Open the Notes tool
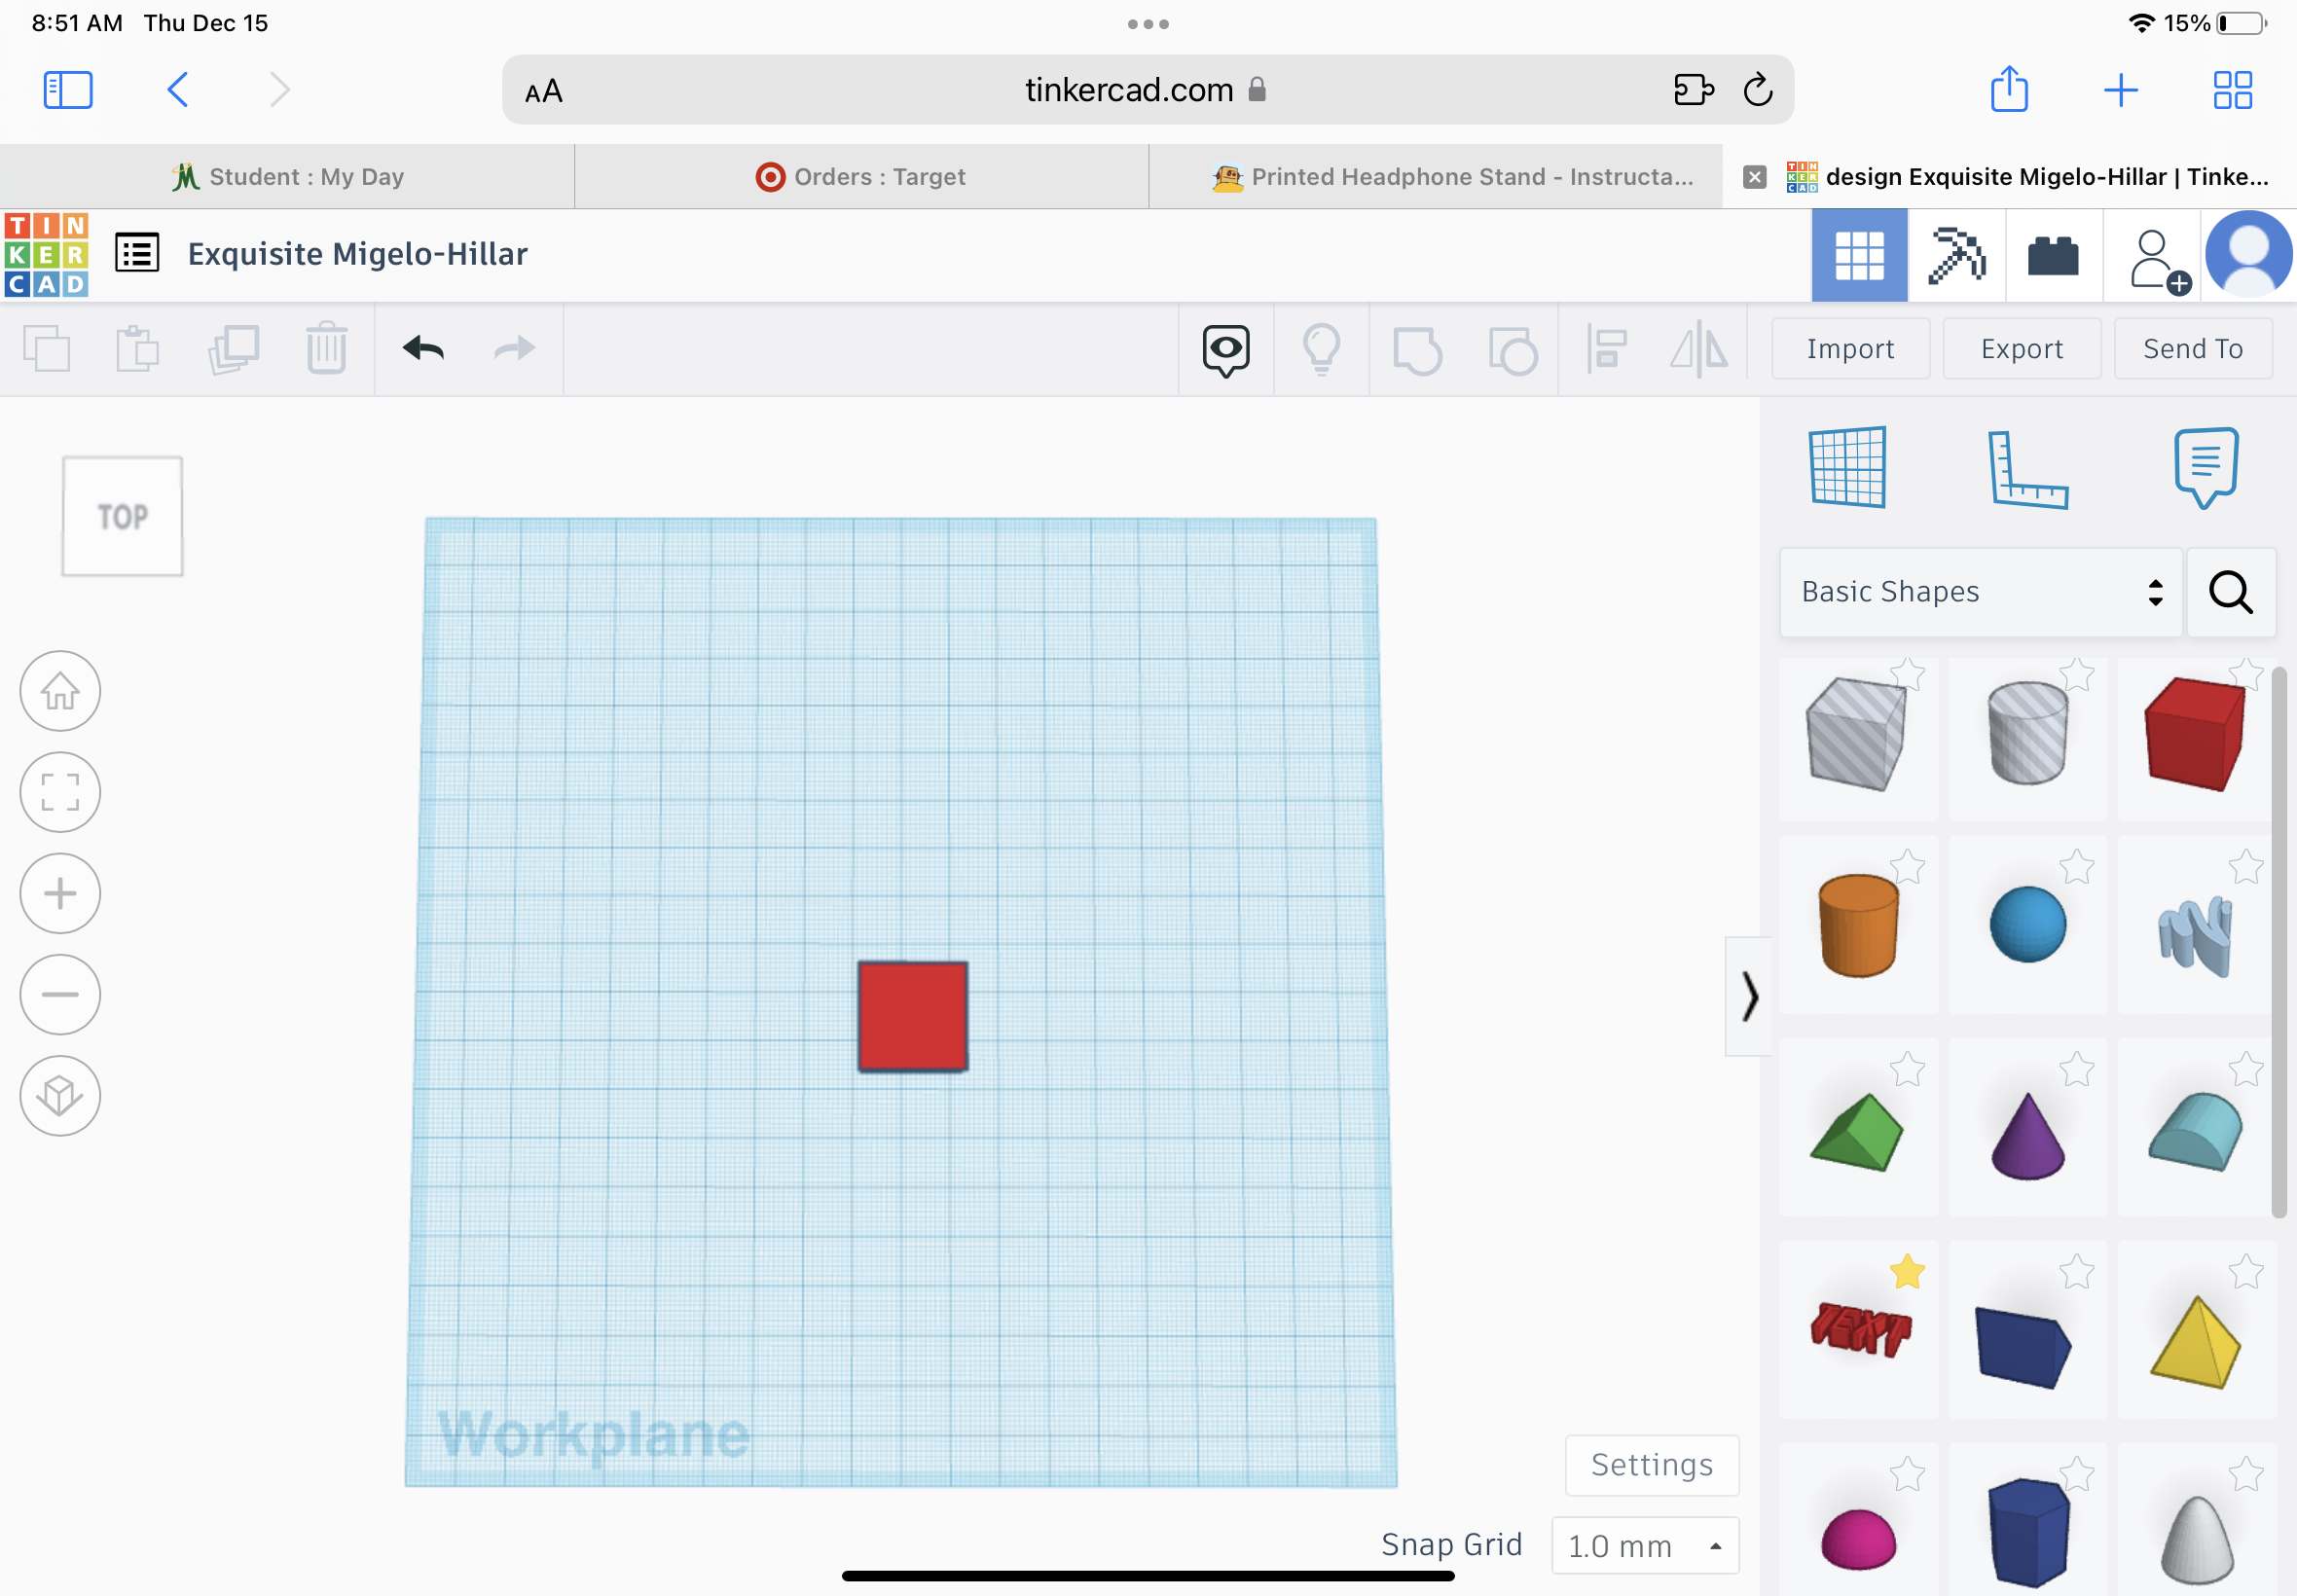The image size is (2297, 1596). 2205,467
